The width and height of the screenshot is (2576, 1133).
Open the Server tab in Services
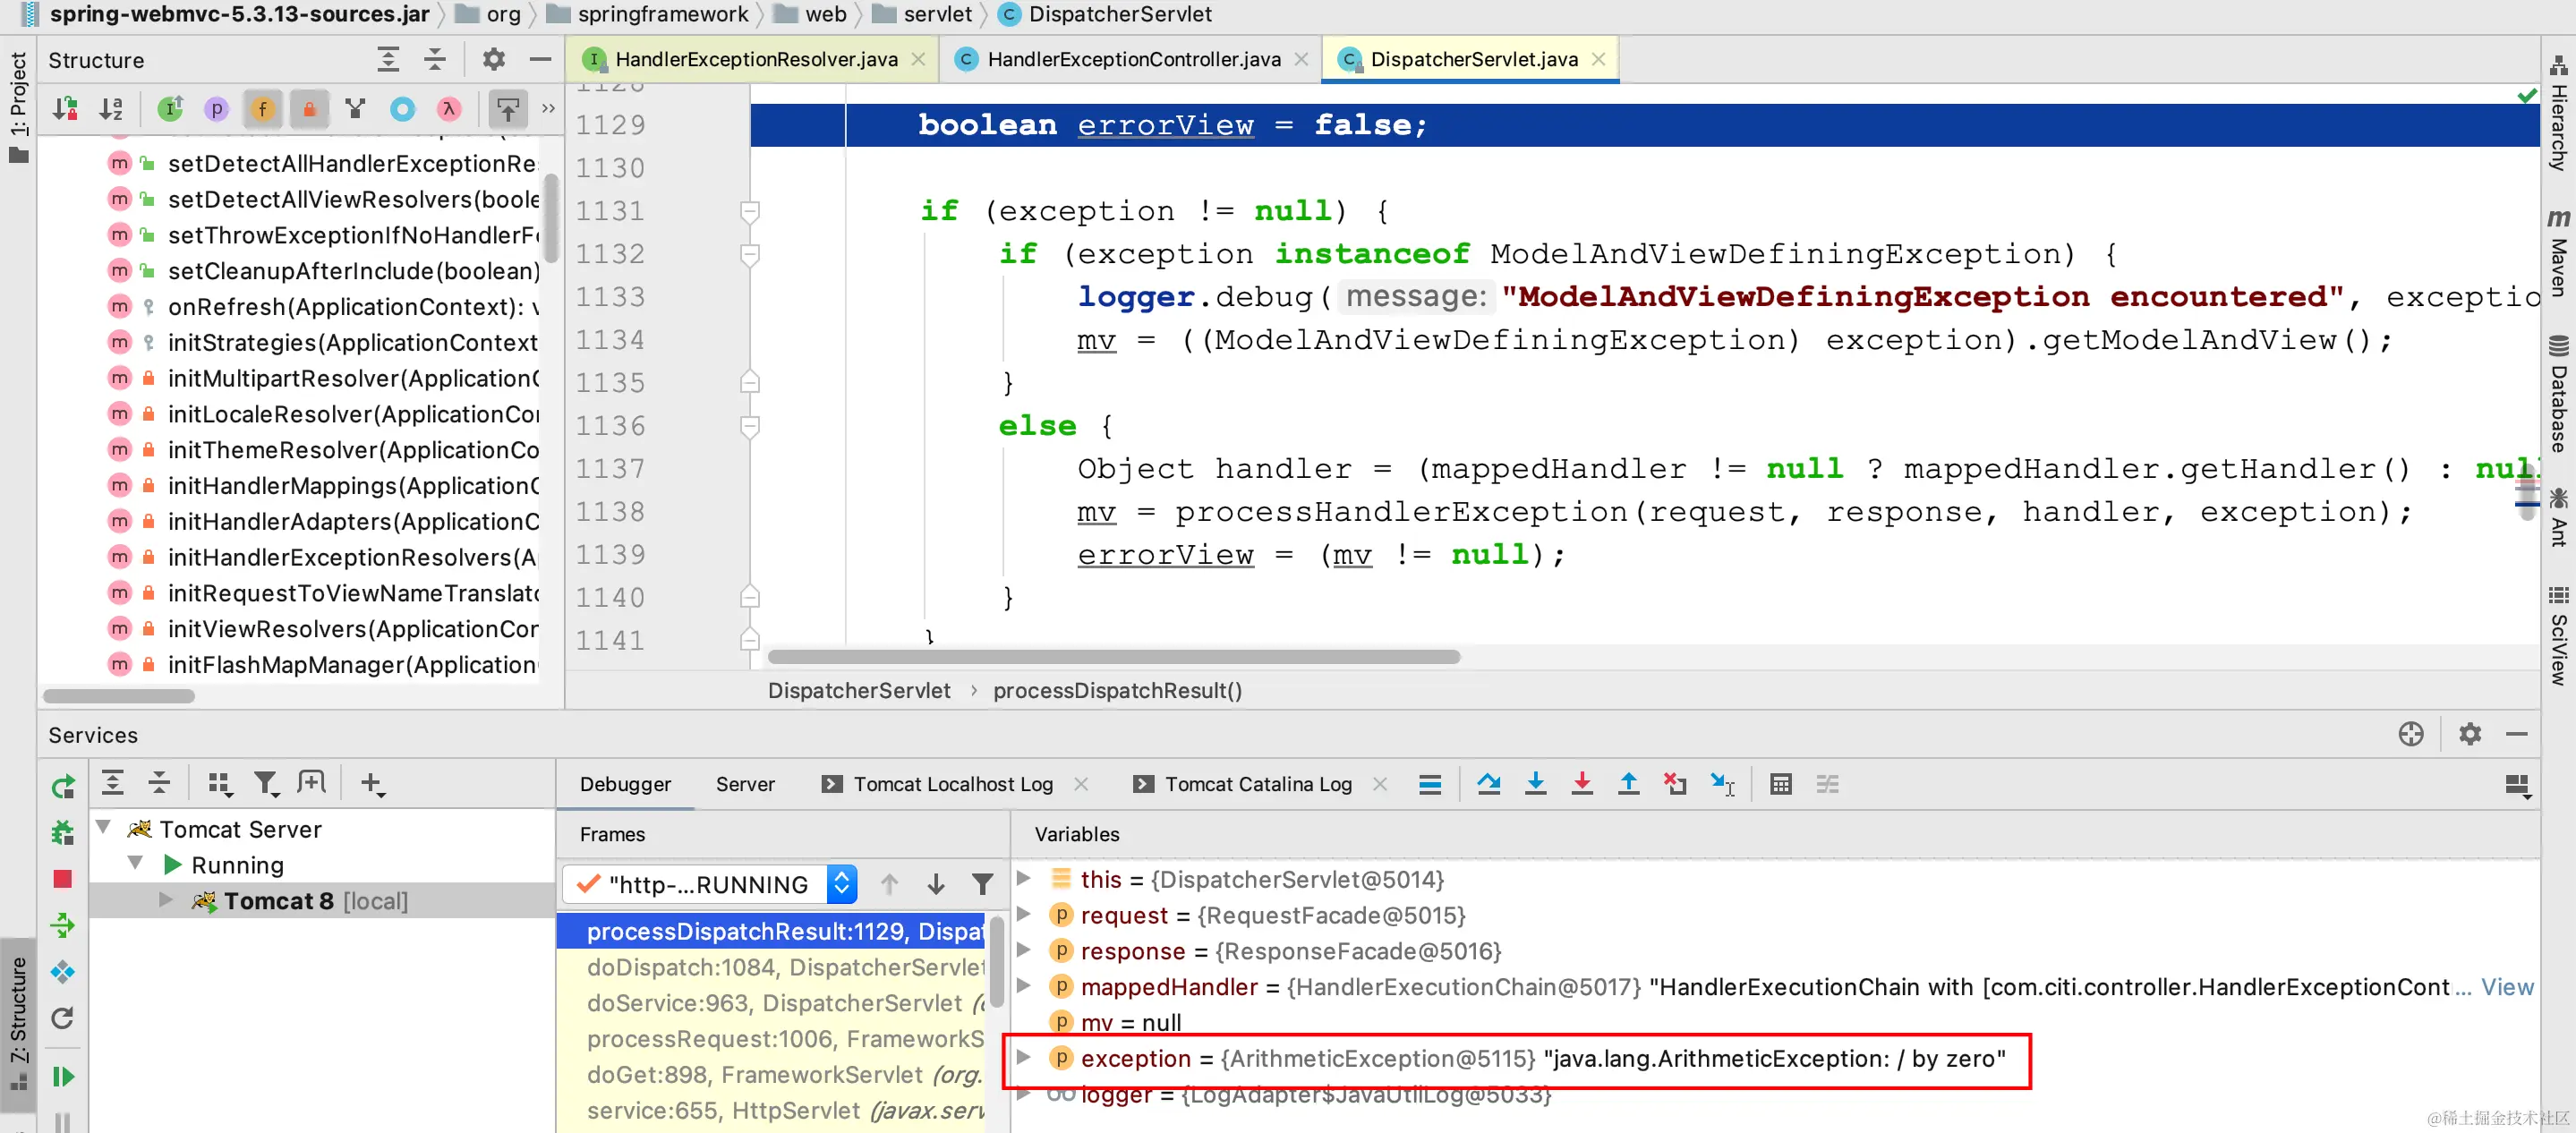[744, 784]
